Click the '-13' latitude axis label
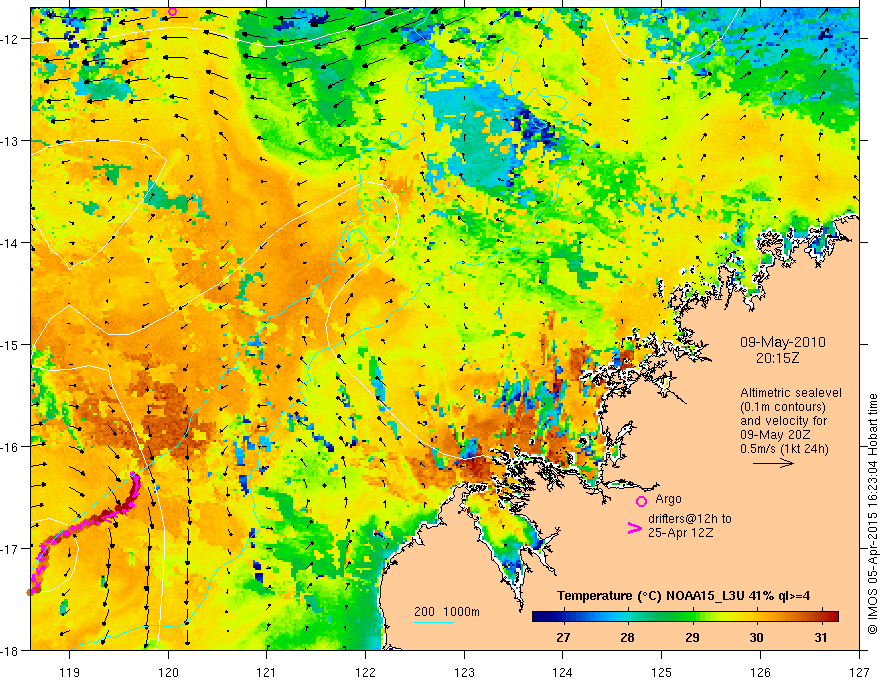 [x=11, y=141]
